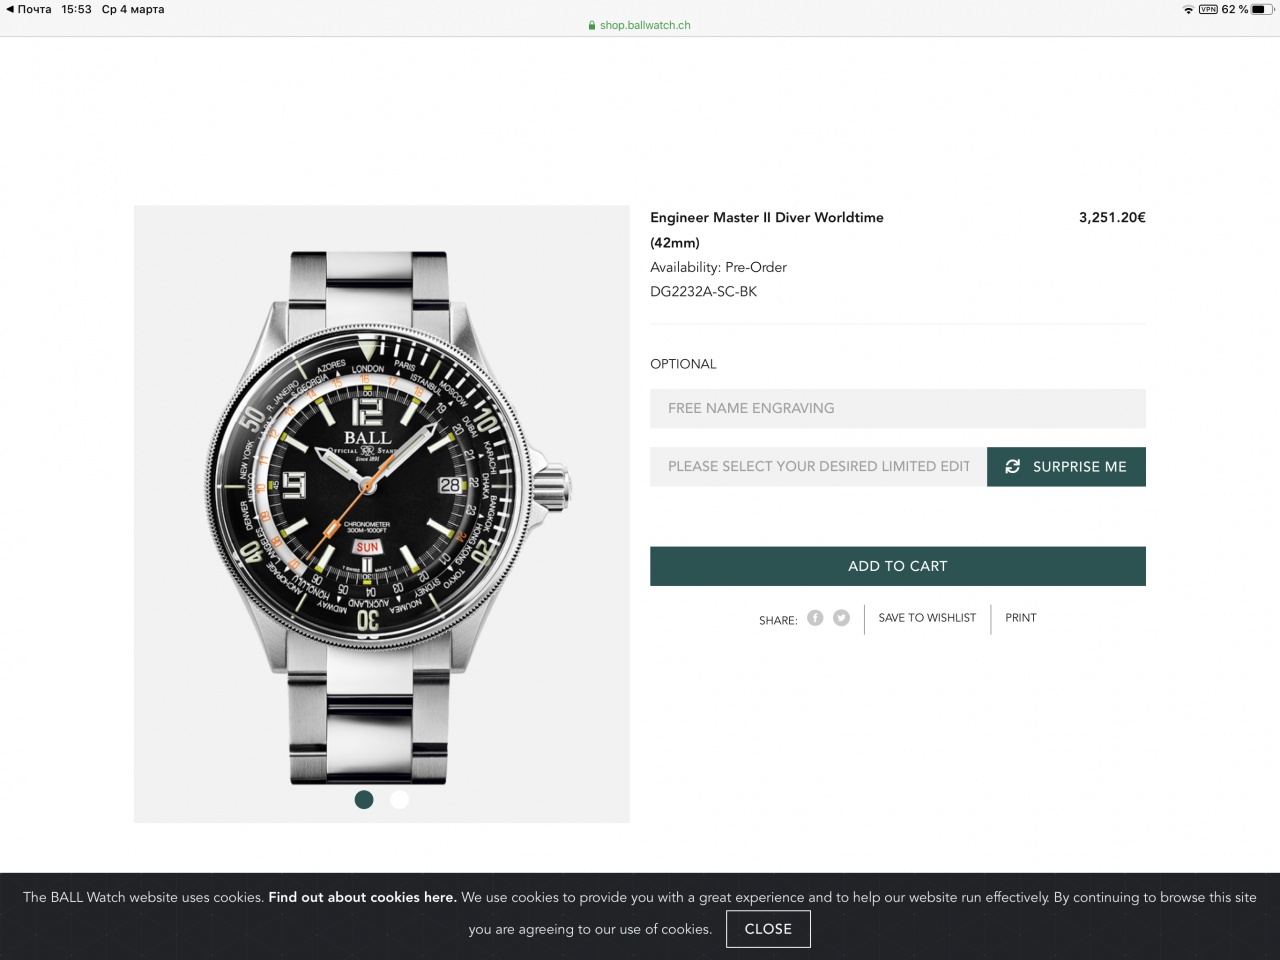Screen dimensions: 1280x960
Task: Click Save to Wishlist
Action: coord(927,618)
